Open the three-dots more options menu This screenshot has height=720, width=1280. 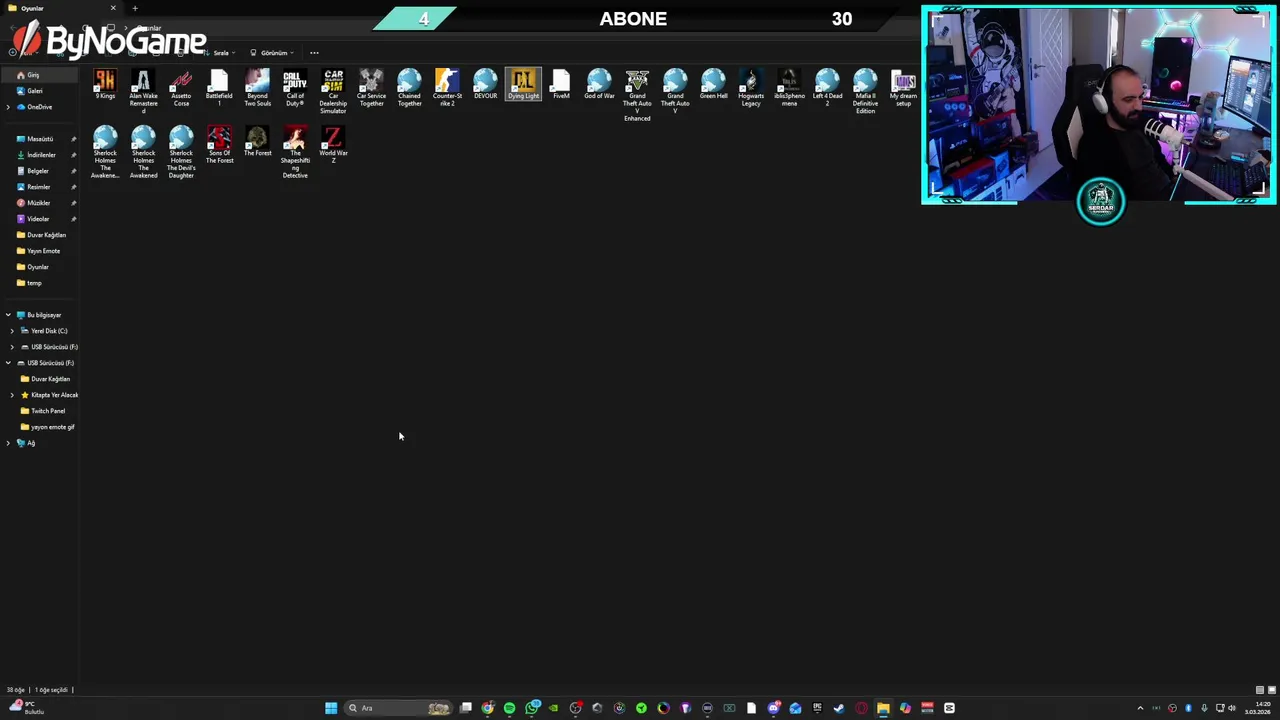tap(314, 53)
